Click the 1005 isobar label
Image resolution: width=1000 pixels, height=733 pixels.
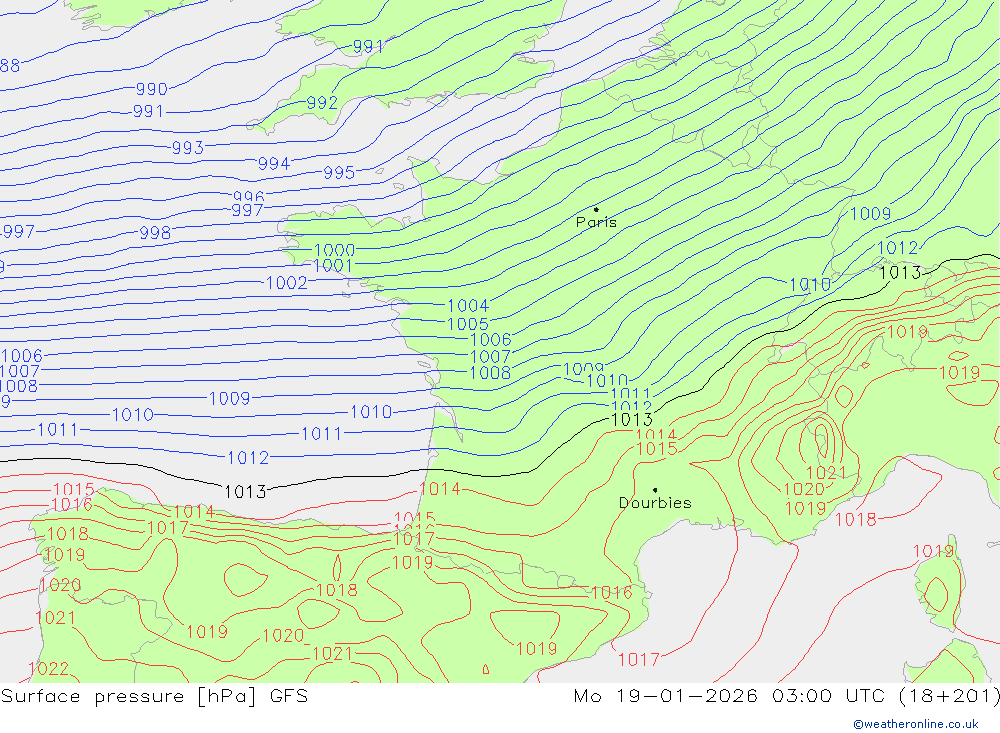coord(467,324)
